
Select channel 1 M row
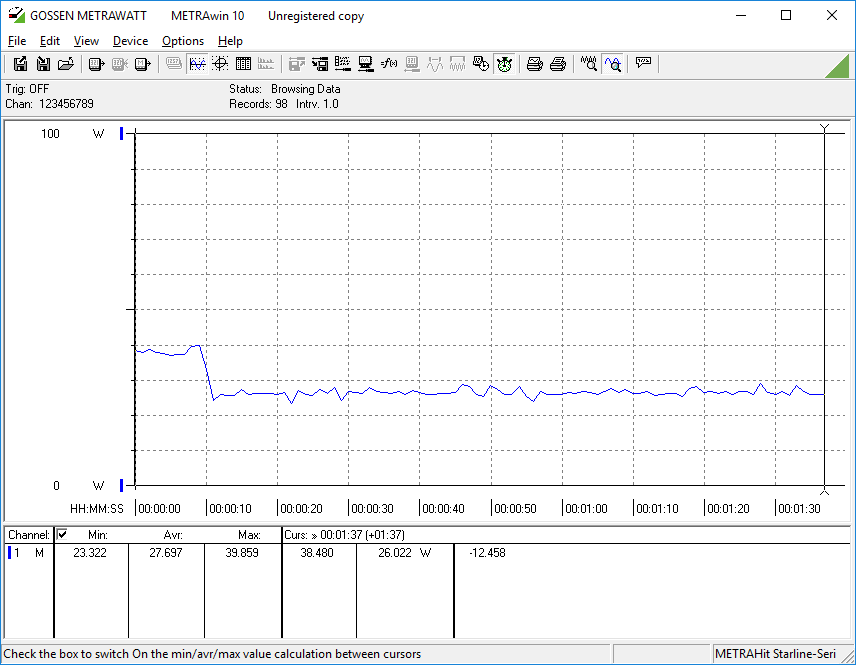[x=27, y=553]
